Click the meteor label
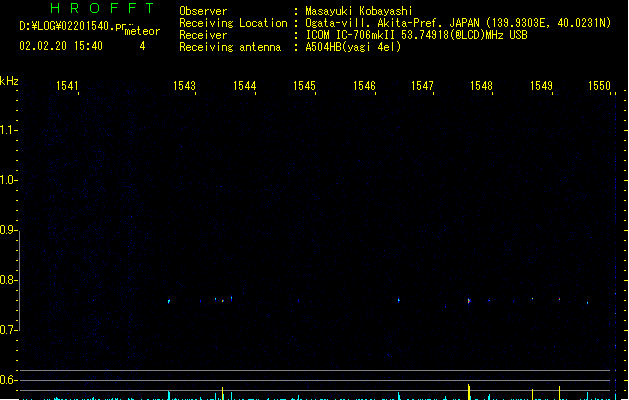The height and width of the screenshot is (400, 629). [142, 31]
